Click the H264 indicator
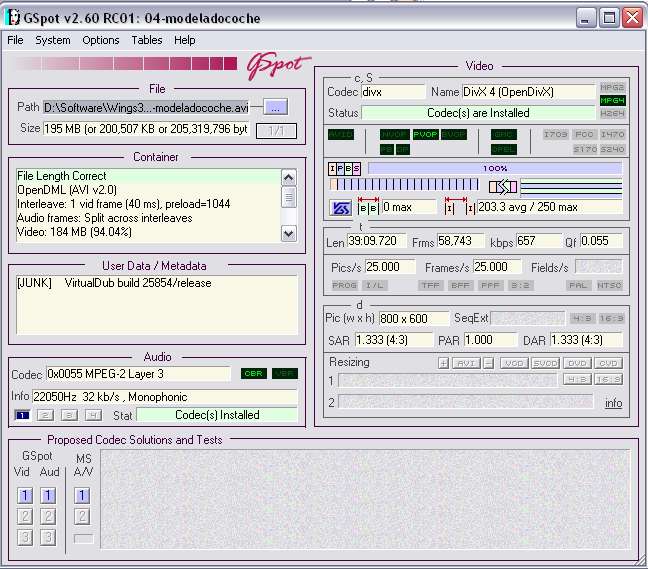648x569 pixels. click(612, 113)
